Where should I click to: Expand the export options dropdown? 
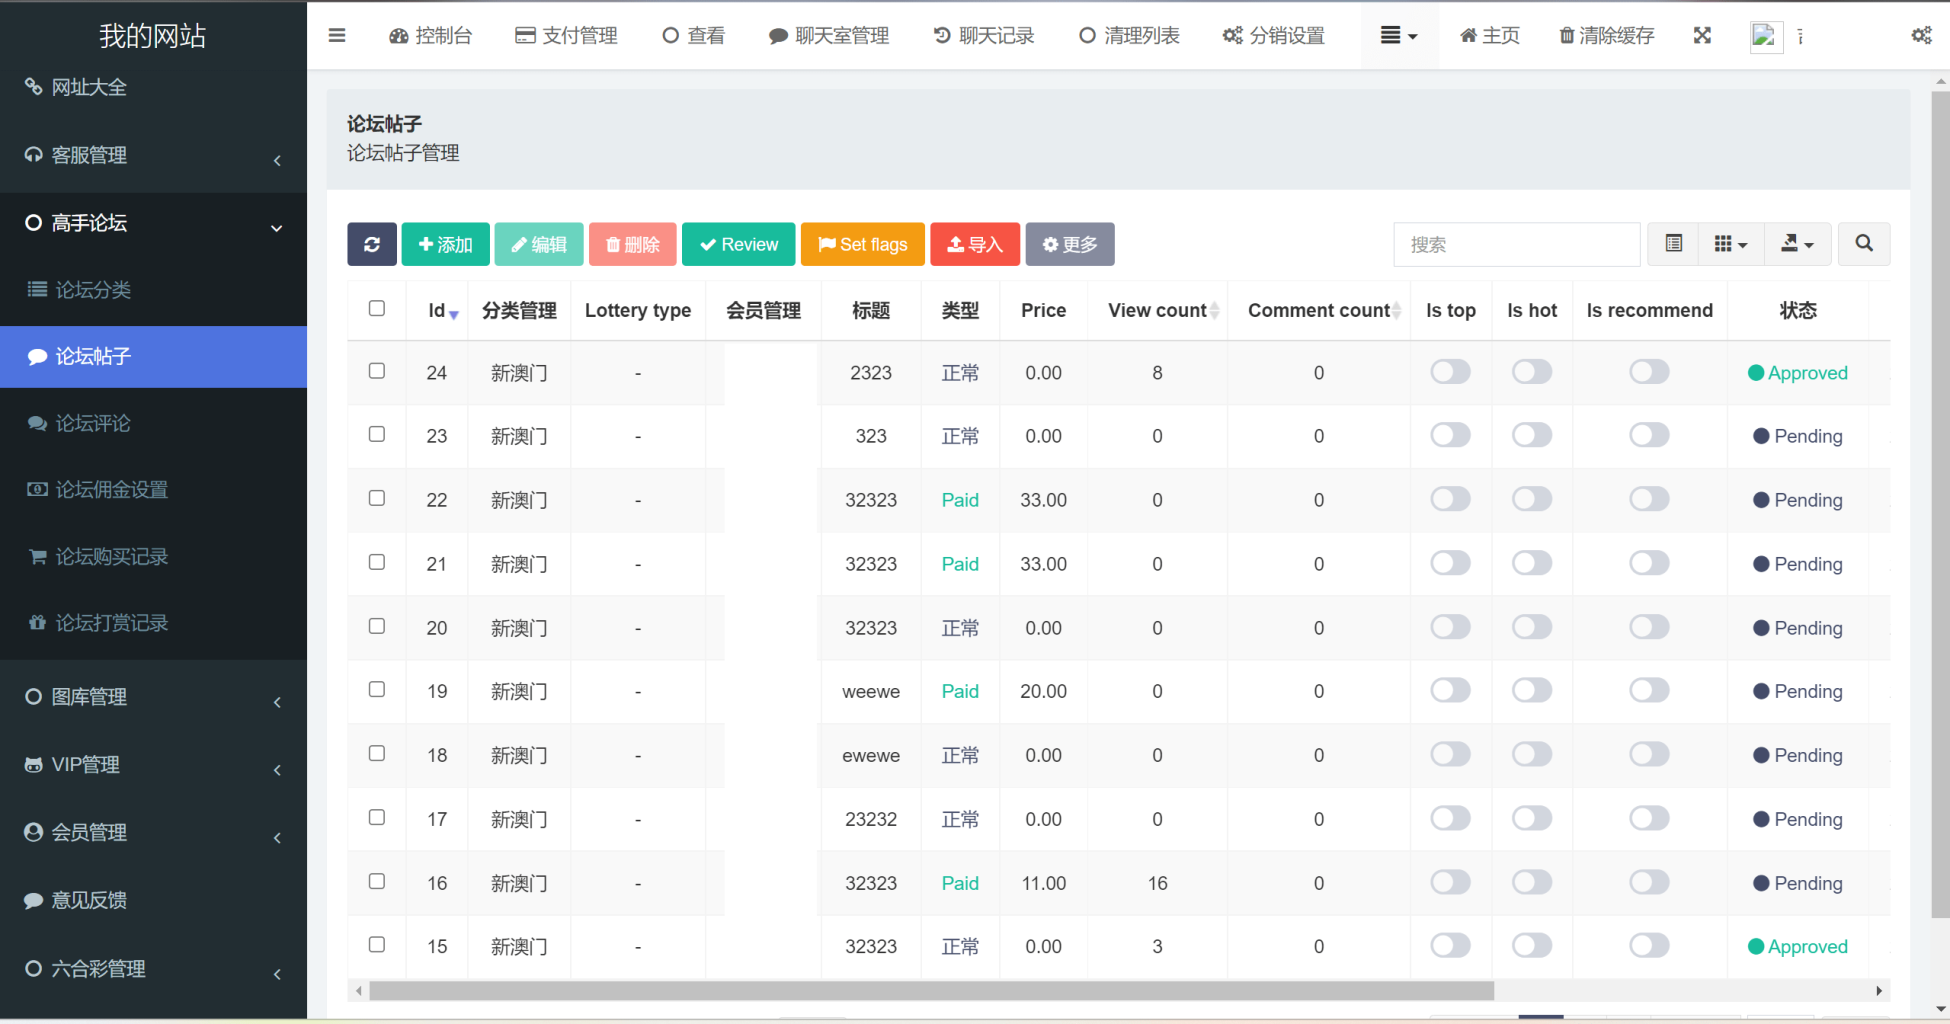(1797, 244)
